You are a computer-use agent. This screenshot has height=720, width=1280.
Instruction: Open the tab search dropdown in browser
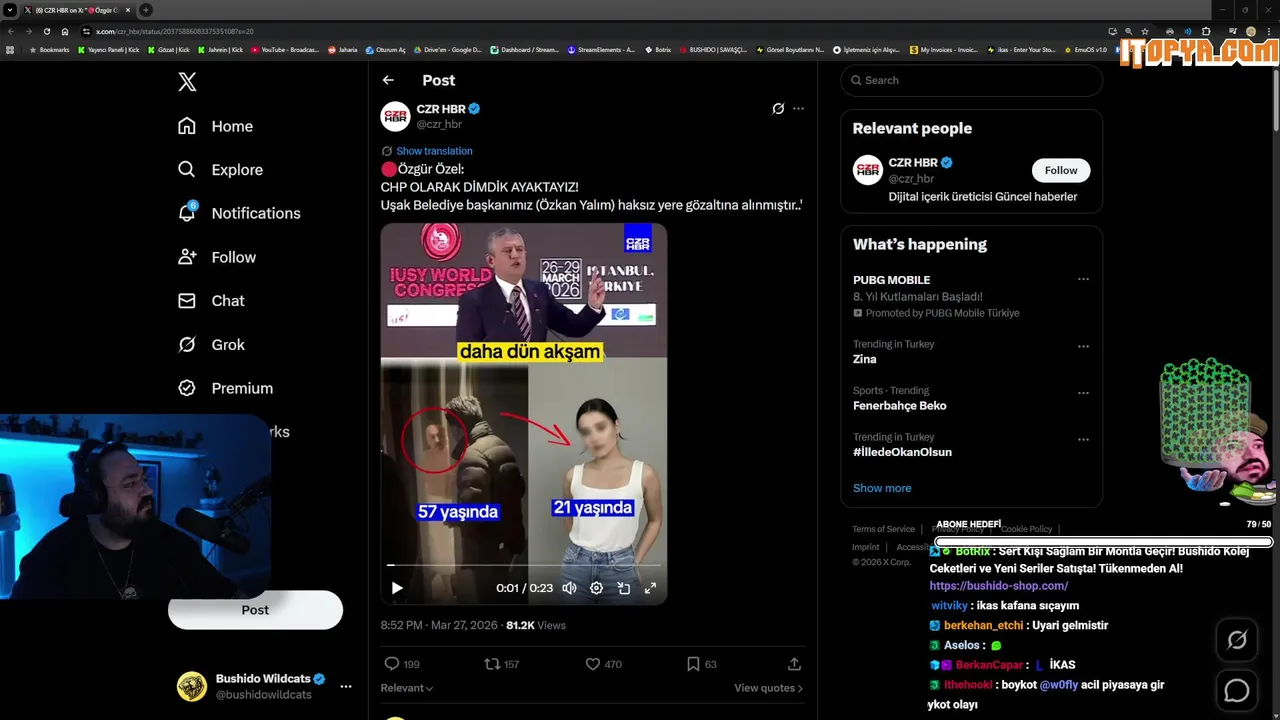tap(9, 10)
